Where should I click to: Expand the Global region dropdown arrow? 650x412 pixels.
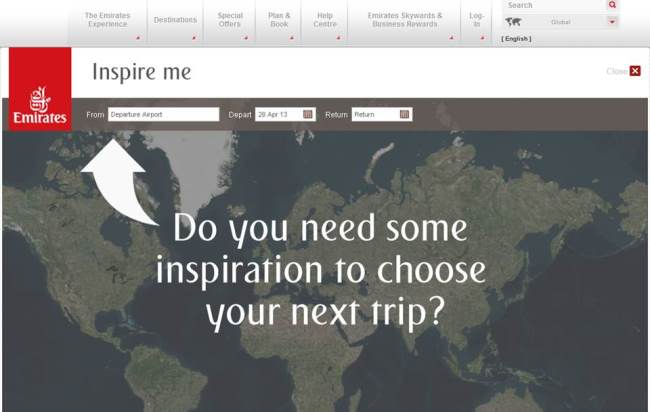point(612,22)
